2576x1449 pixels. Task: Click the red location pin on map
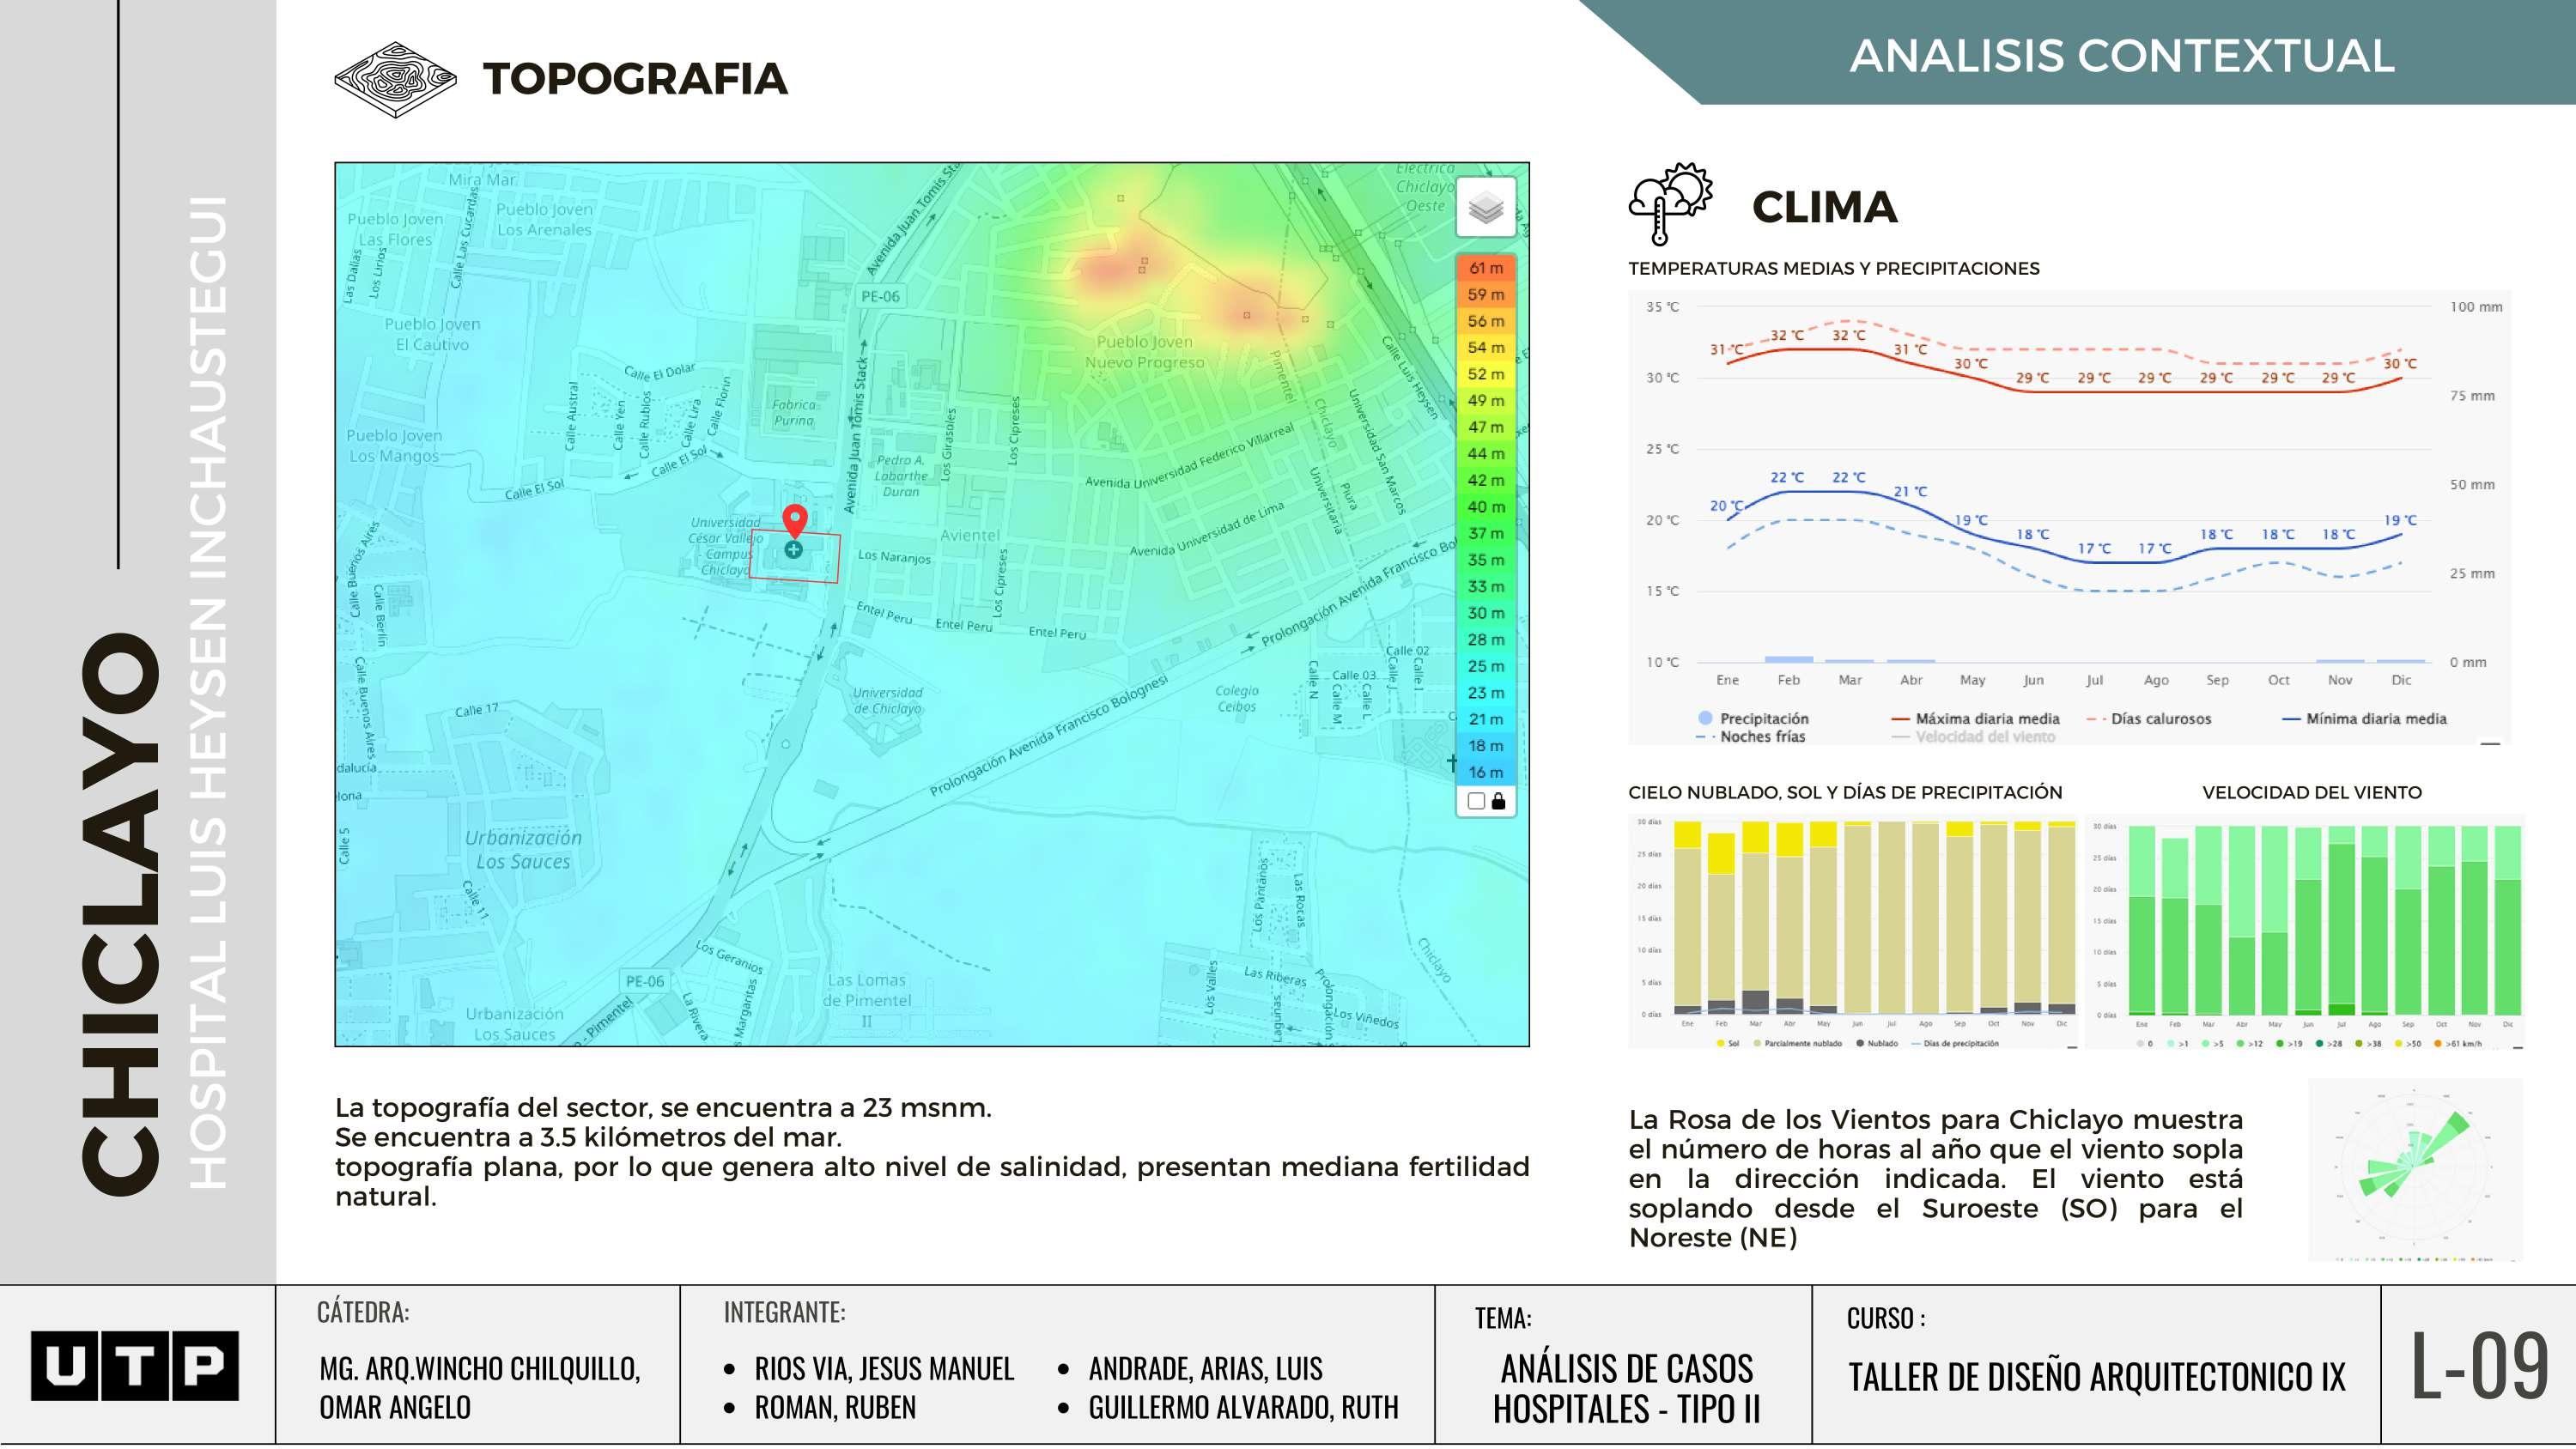(794, 520)
